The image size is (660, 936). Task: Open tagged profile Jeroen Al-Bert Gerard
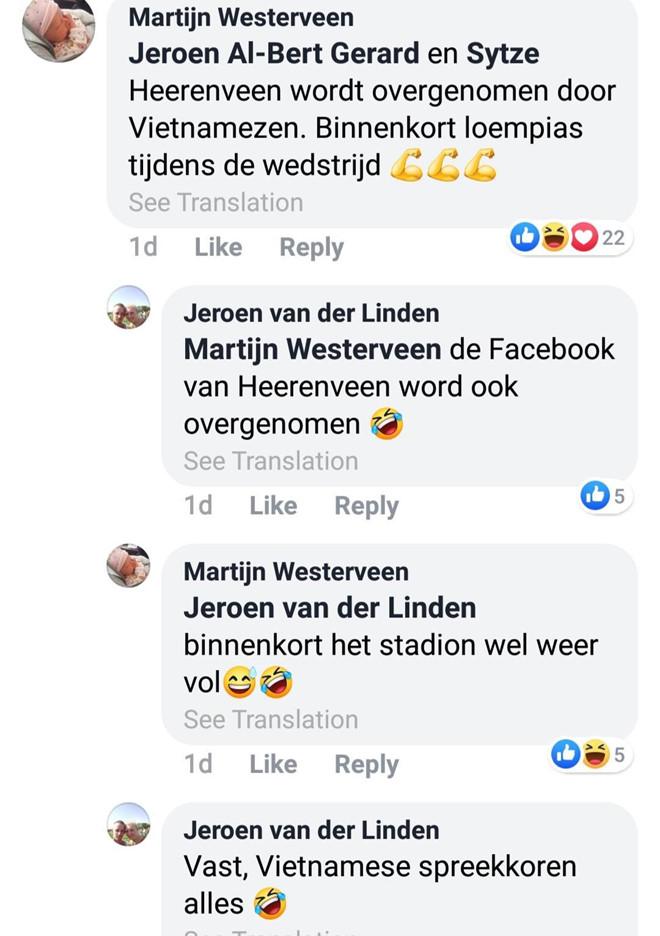click(x=274, y=54)
